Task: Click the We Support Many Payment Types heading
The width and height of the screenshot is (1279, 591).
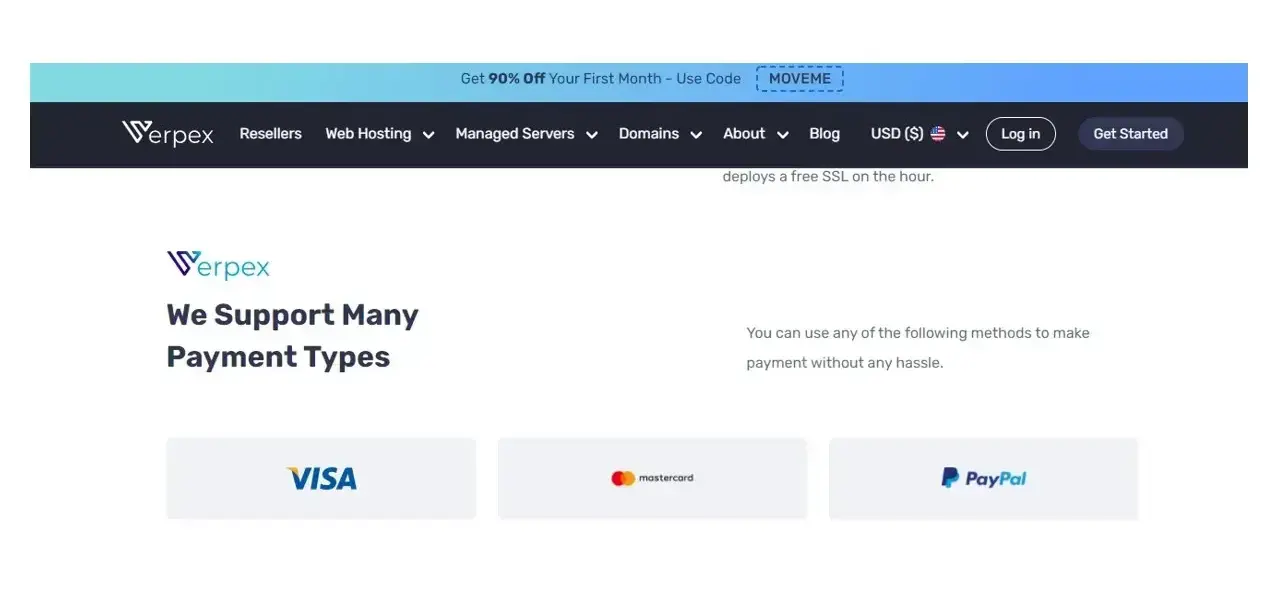Action: 292,336
